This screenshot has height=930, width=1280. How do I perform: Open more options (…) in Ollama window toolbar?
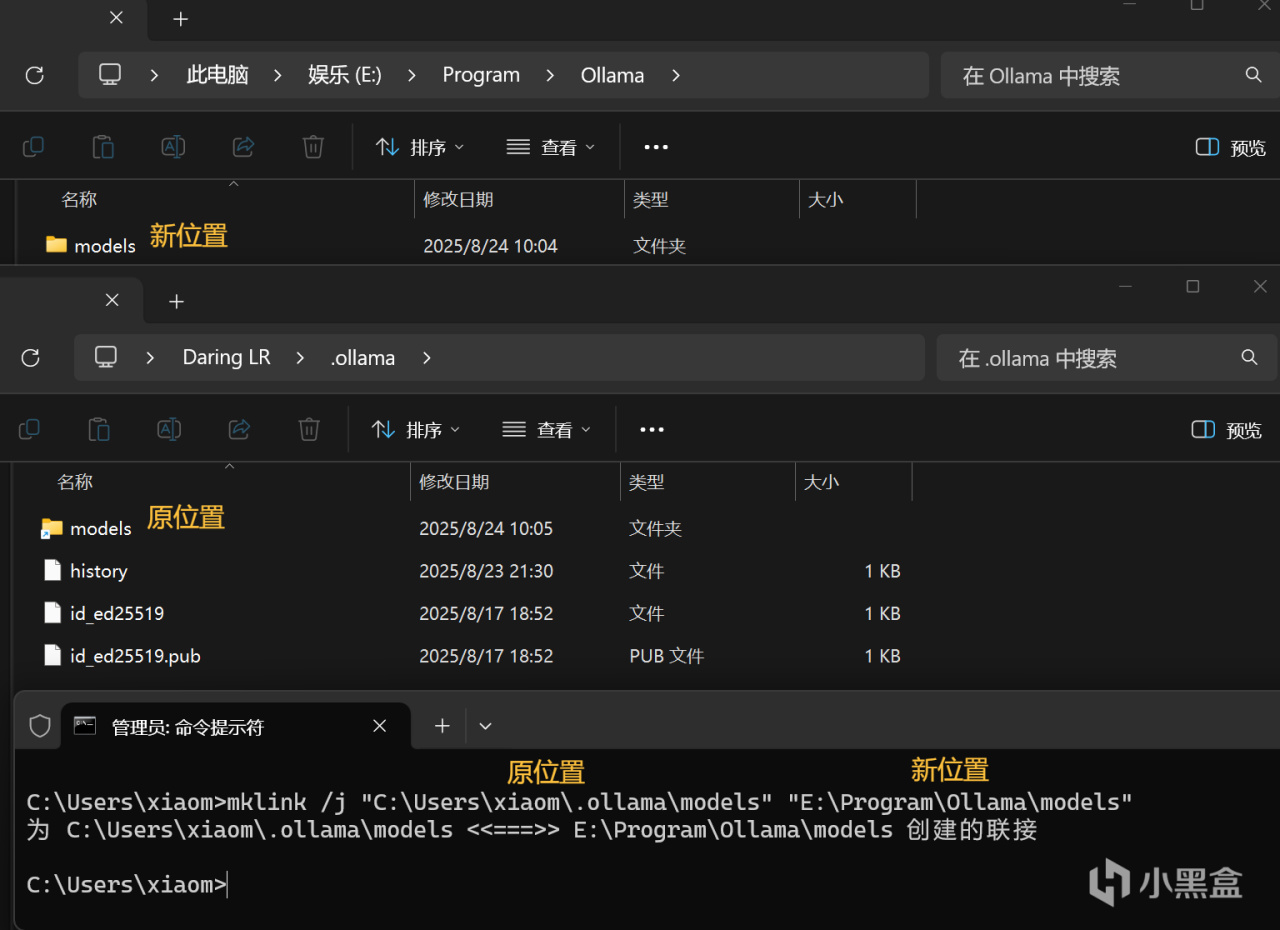[656, 147]
